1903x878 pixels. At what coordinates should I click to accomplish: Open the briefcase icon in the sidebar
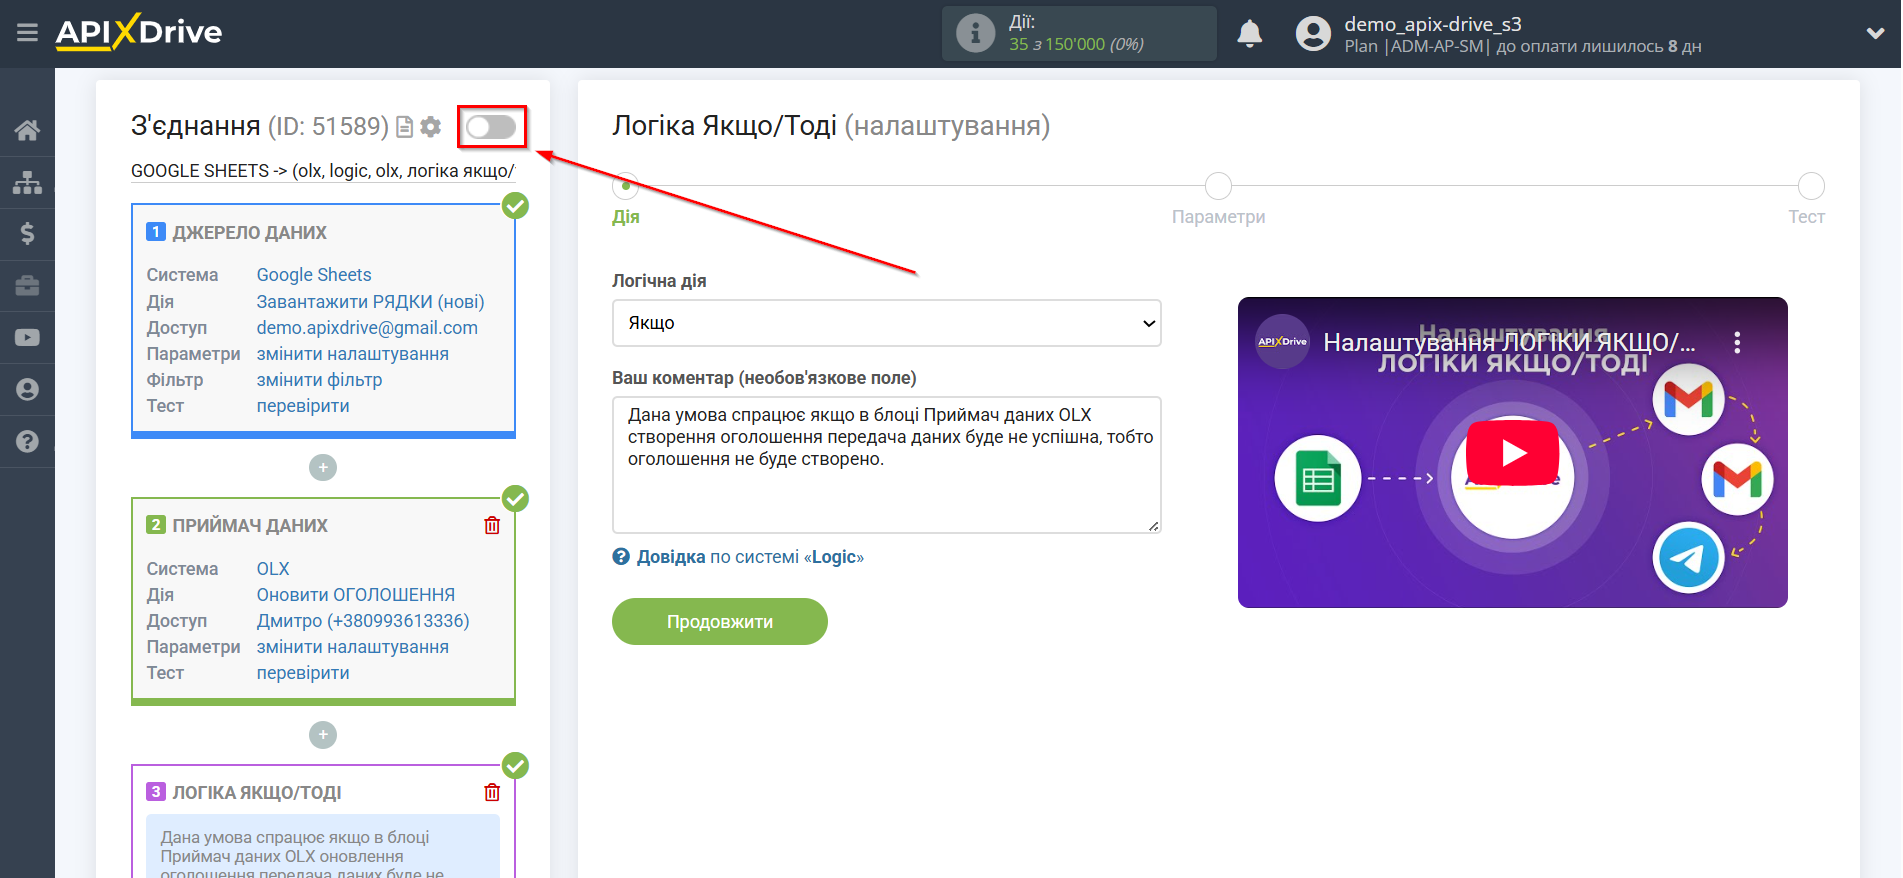coord(27,286)
